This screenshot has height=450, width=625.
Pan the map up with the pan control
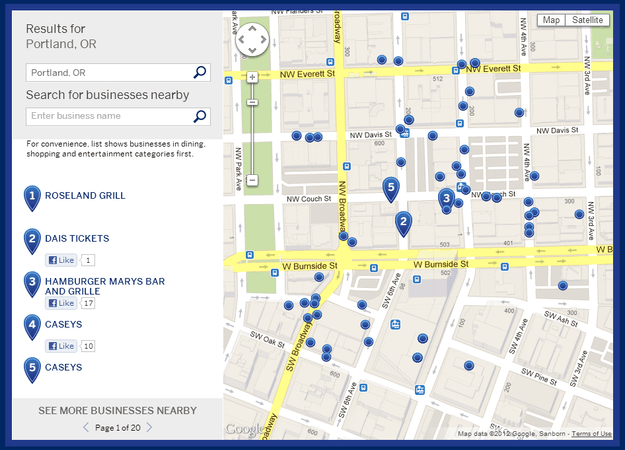(x=252, y=29)
